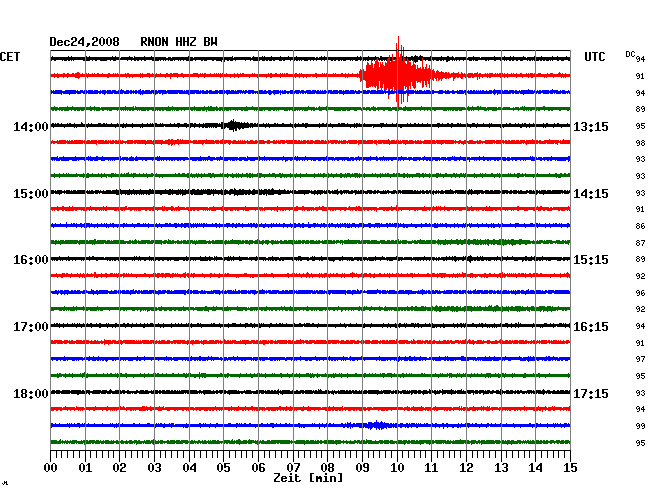Click minute 15 on the time axis
650x494 pixels.
pyautogui.click(x=570, y=467)
